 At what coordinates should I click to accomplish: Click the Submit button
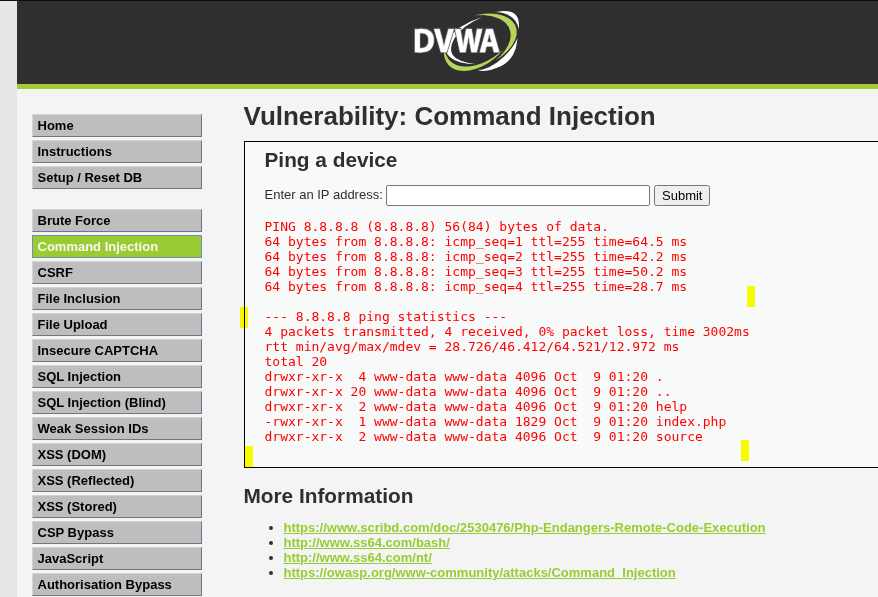(x=681, y=195)
